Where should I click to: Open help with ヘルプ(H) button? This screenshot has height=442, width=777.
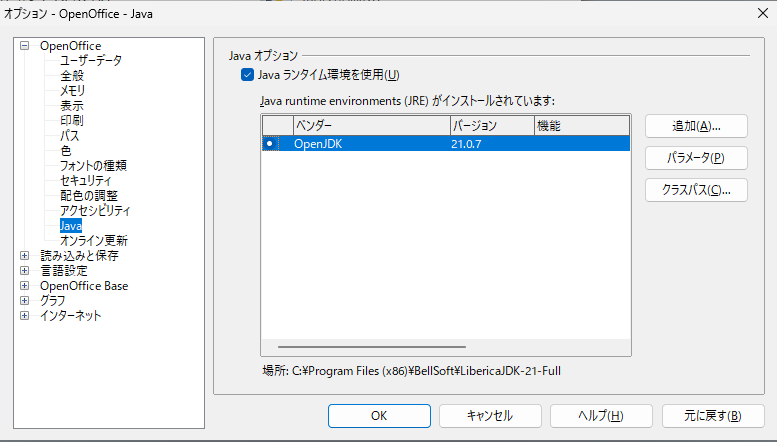click(601, 416)
